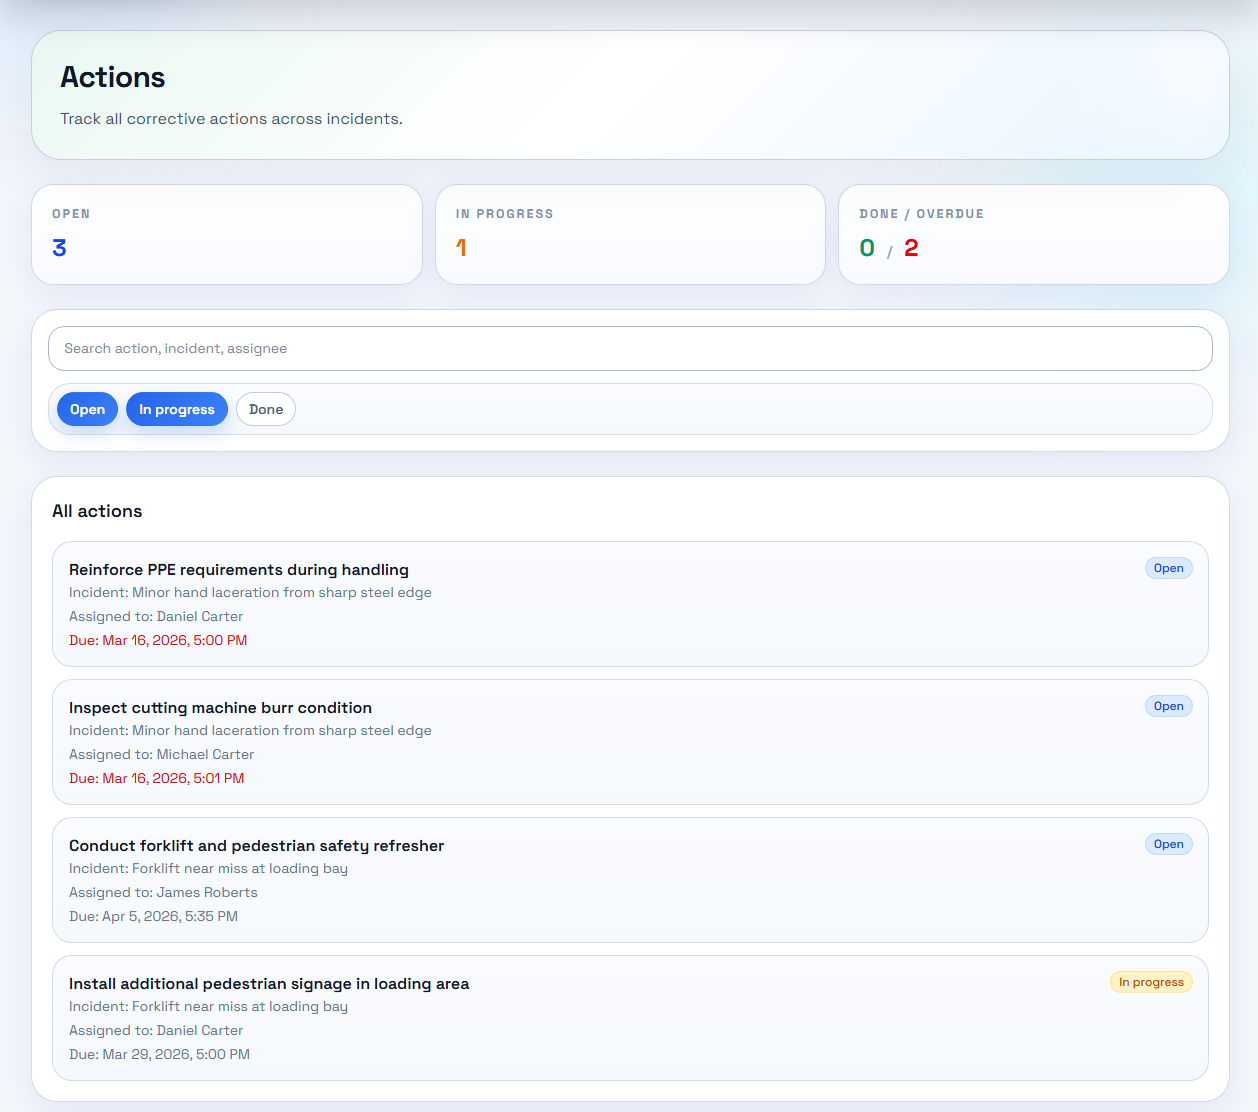The image size is (1258, 1112).
Task: Click the OPEN count 3 in summary card
Action: (60, 248)
